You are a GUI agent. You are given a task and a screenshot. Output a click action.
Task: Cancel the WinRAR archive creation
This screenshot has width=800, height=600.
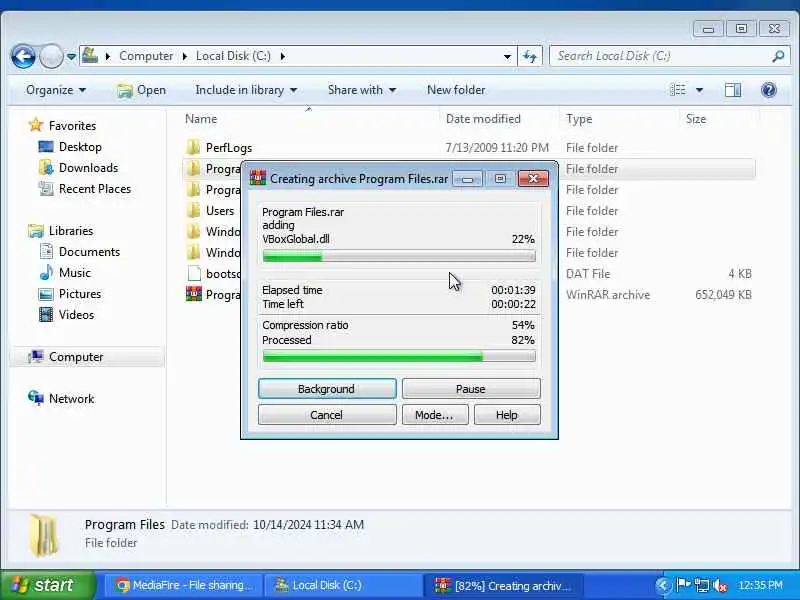pos(327,415)
